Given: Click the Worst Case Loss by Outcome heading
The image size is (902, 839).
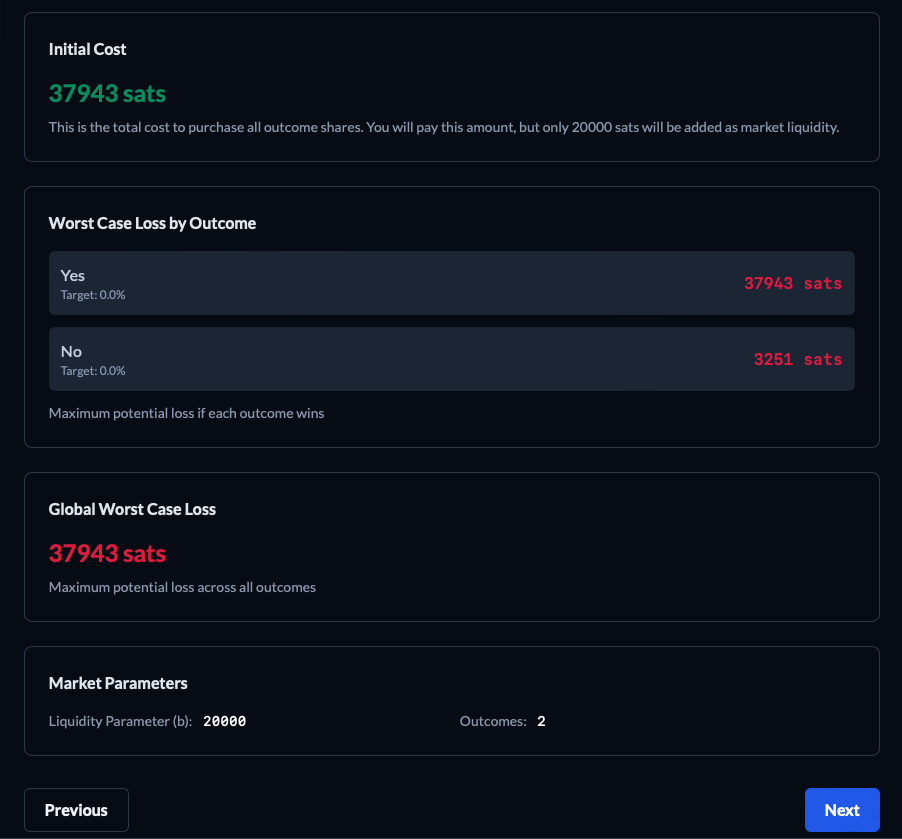Looking at the screenshot, I should (152, 223).
